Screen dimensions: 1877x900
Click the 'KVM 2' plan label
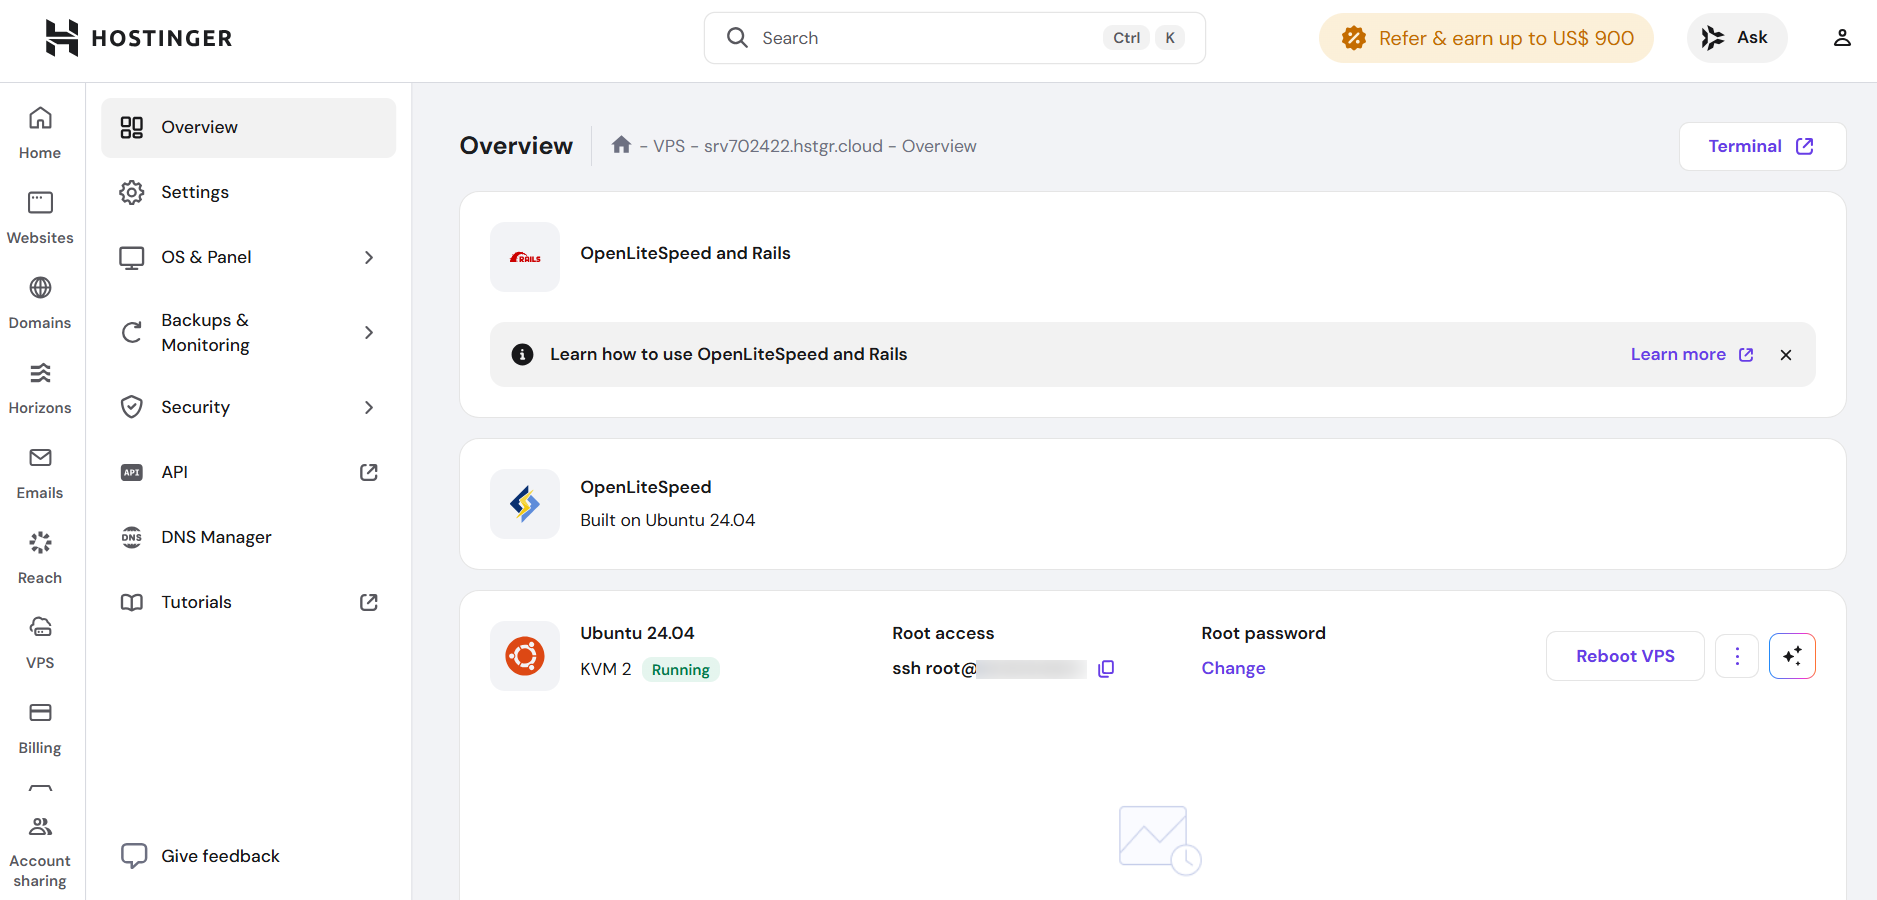[x=606, y=669]
